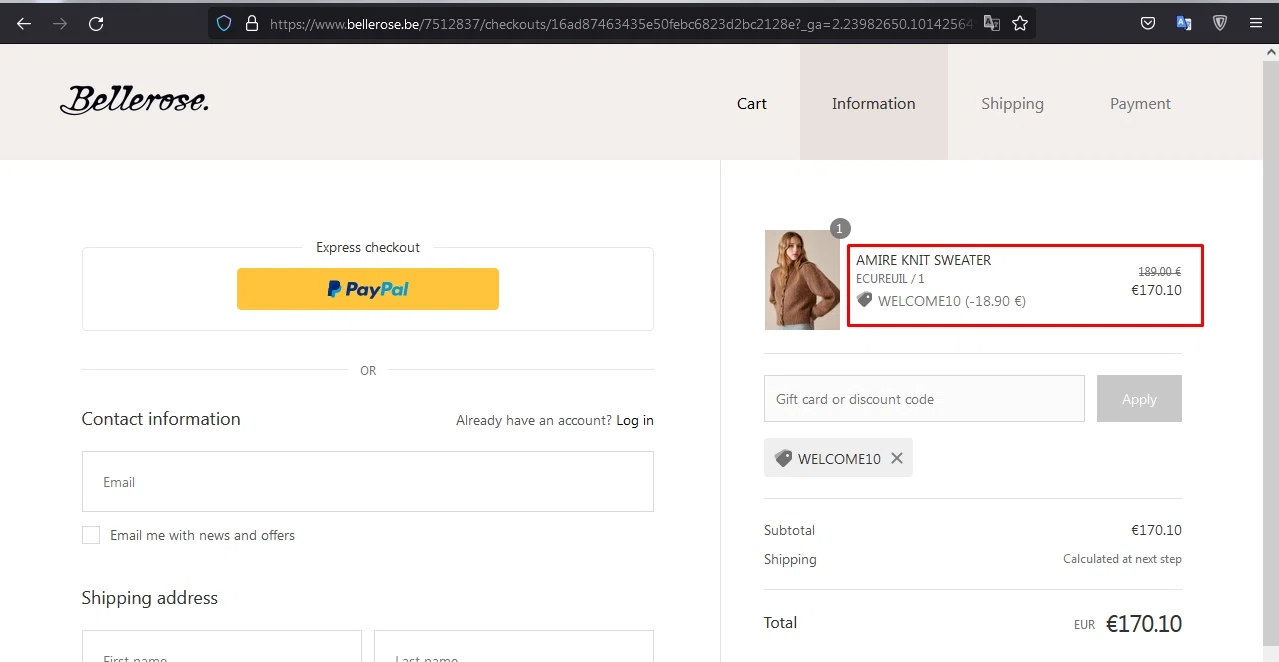The width and height of the screenshot is (1279, 662).
Task: Click the sweater product thumbnail
Action: [x=802, y=280]
